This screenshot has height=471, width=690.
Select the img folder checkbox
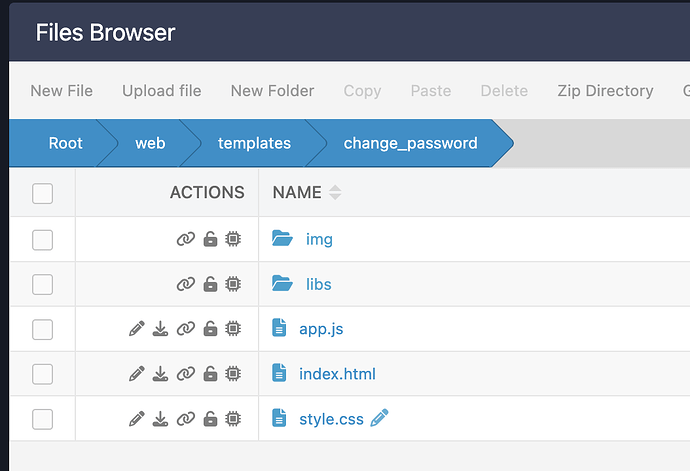coord(42,239)
